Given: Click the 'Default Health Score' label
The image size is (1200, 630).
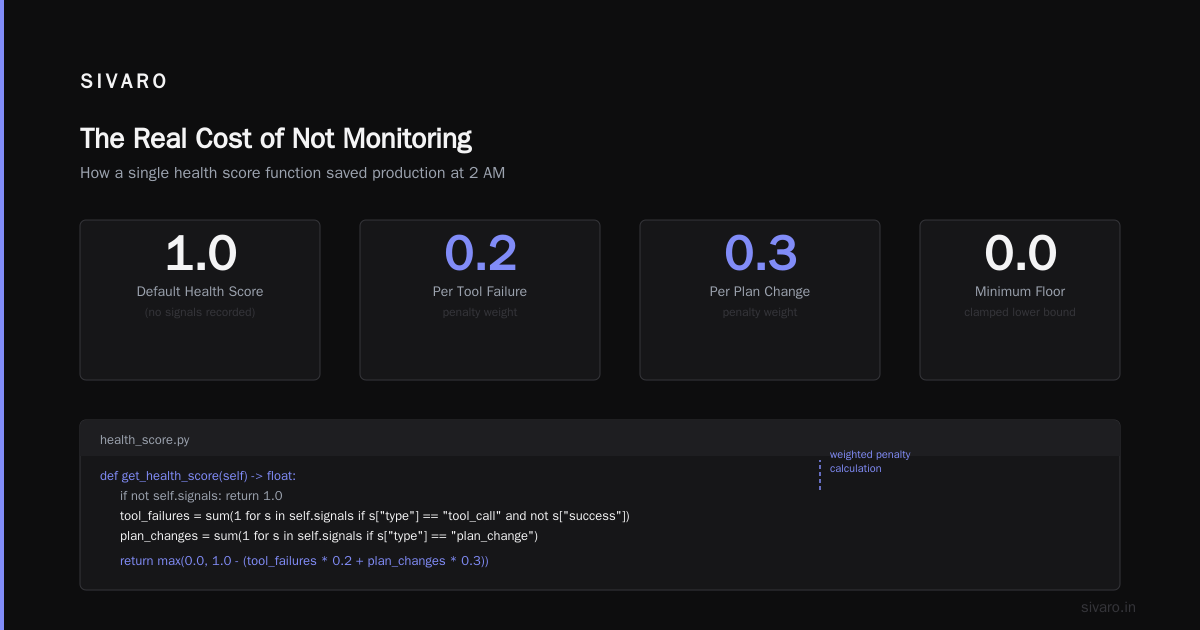Looking at the screenshot, I should point(200,292).
